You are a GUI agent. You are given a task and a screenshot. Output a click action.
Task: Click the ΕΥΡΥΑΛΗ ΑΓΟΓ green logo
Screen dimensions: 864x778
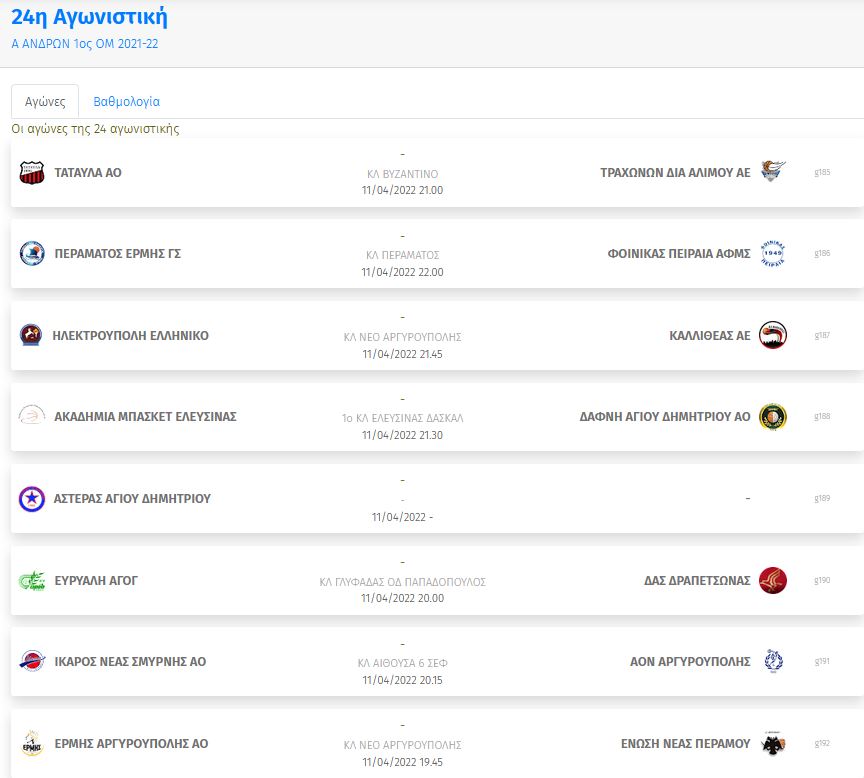32,580
